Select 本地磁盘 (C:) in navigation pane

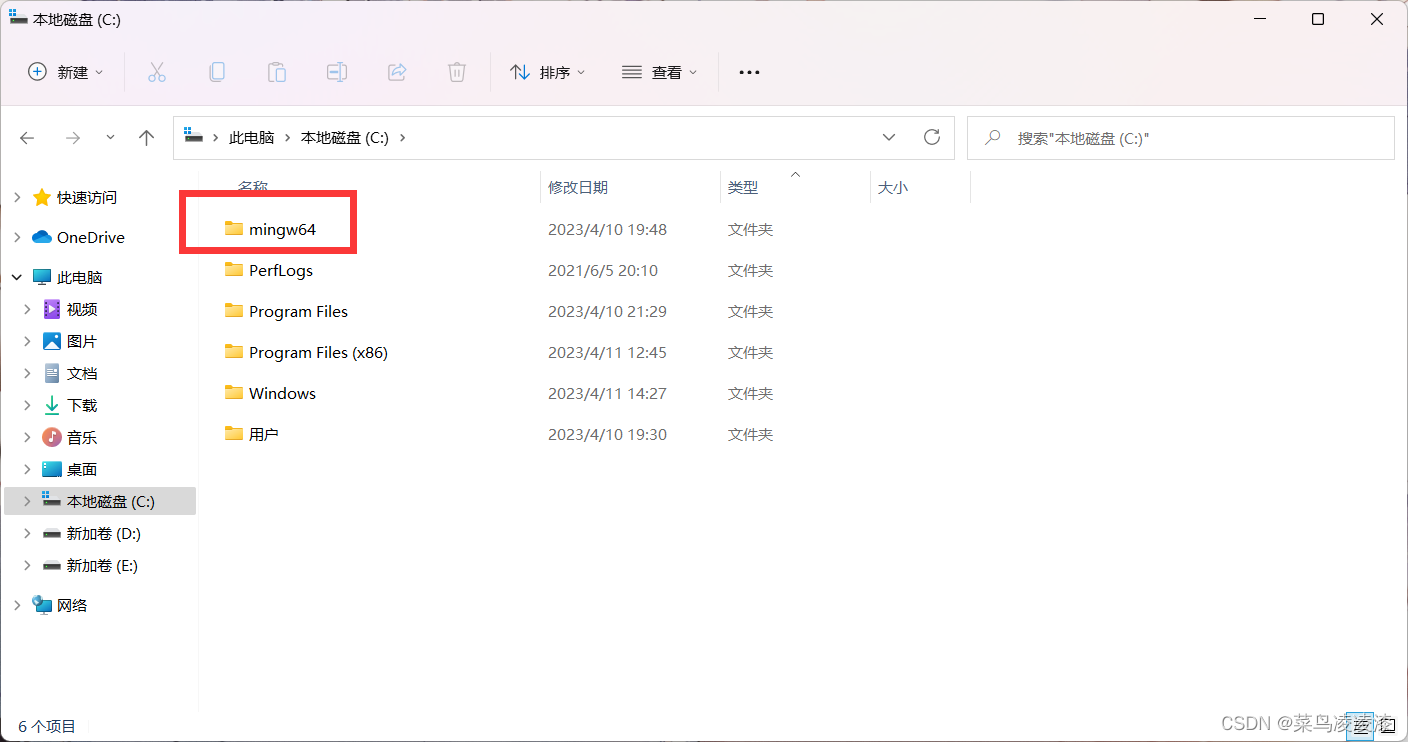[100, 501]
